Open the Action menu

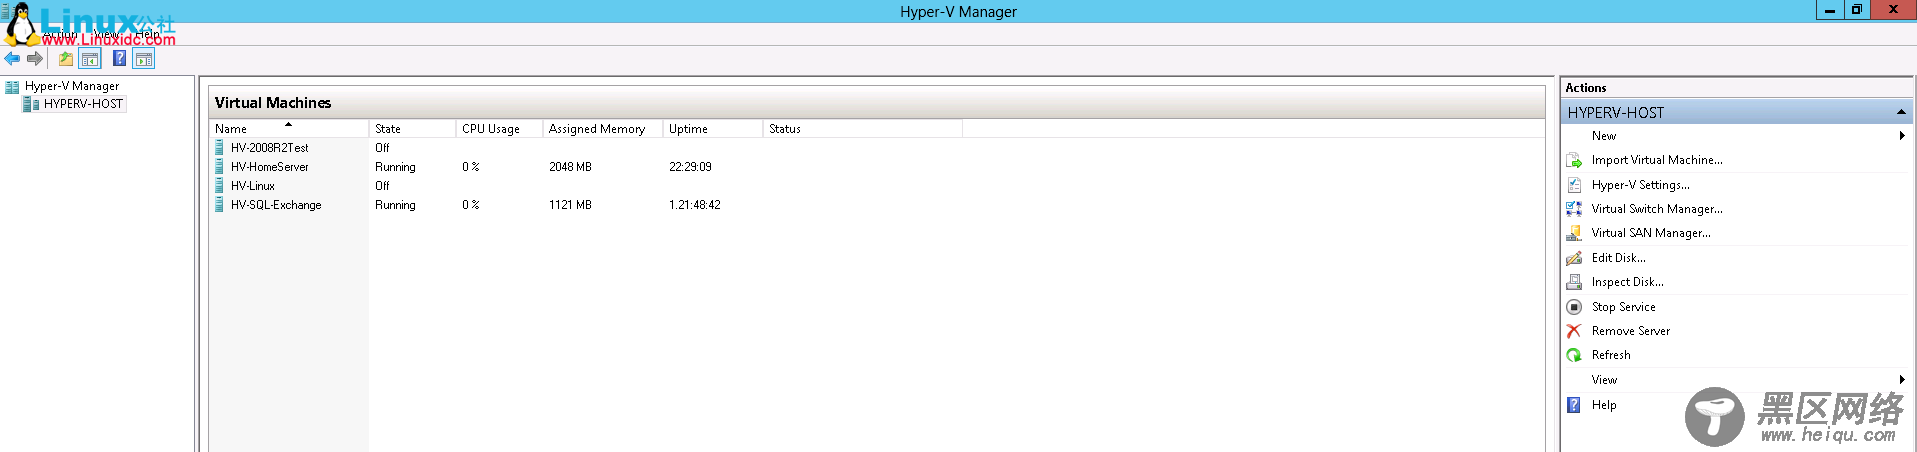[x=61, y=34]
